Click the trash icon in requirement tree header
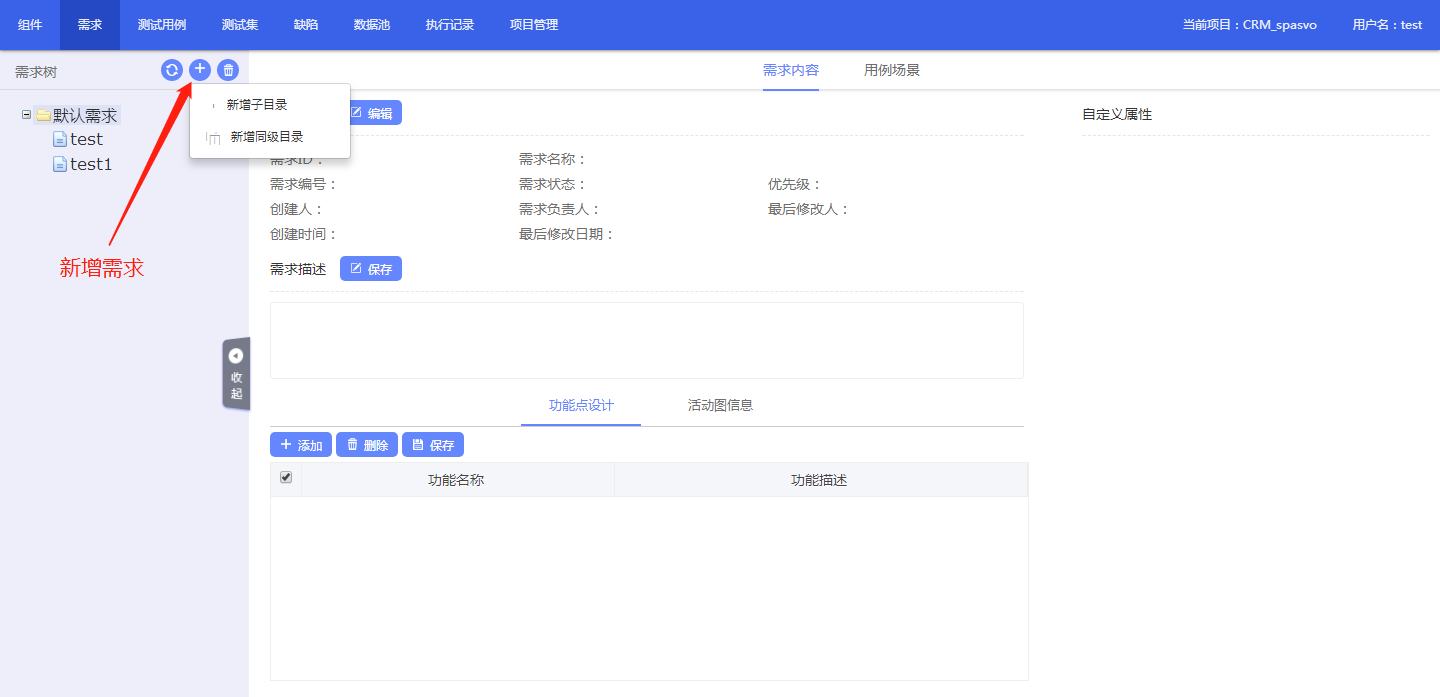The height and width of the screenshot is (697, 1440). 228,70
